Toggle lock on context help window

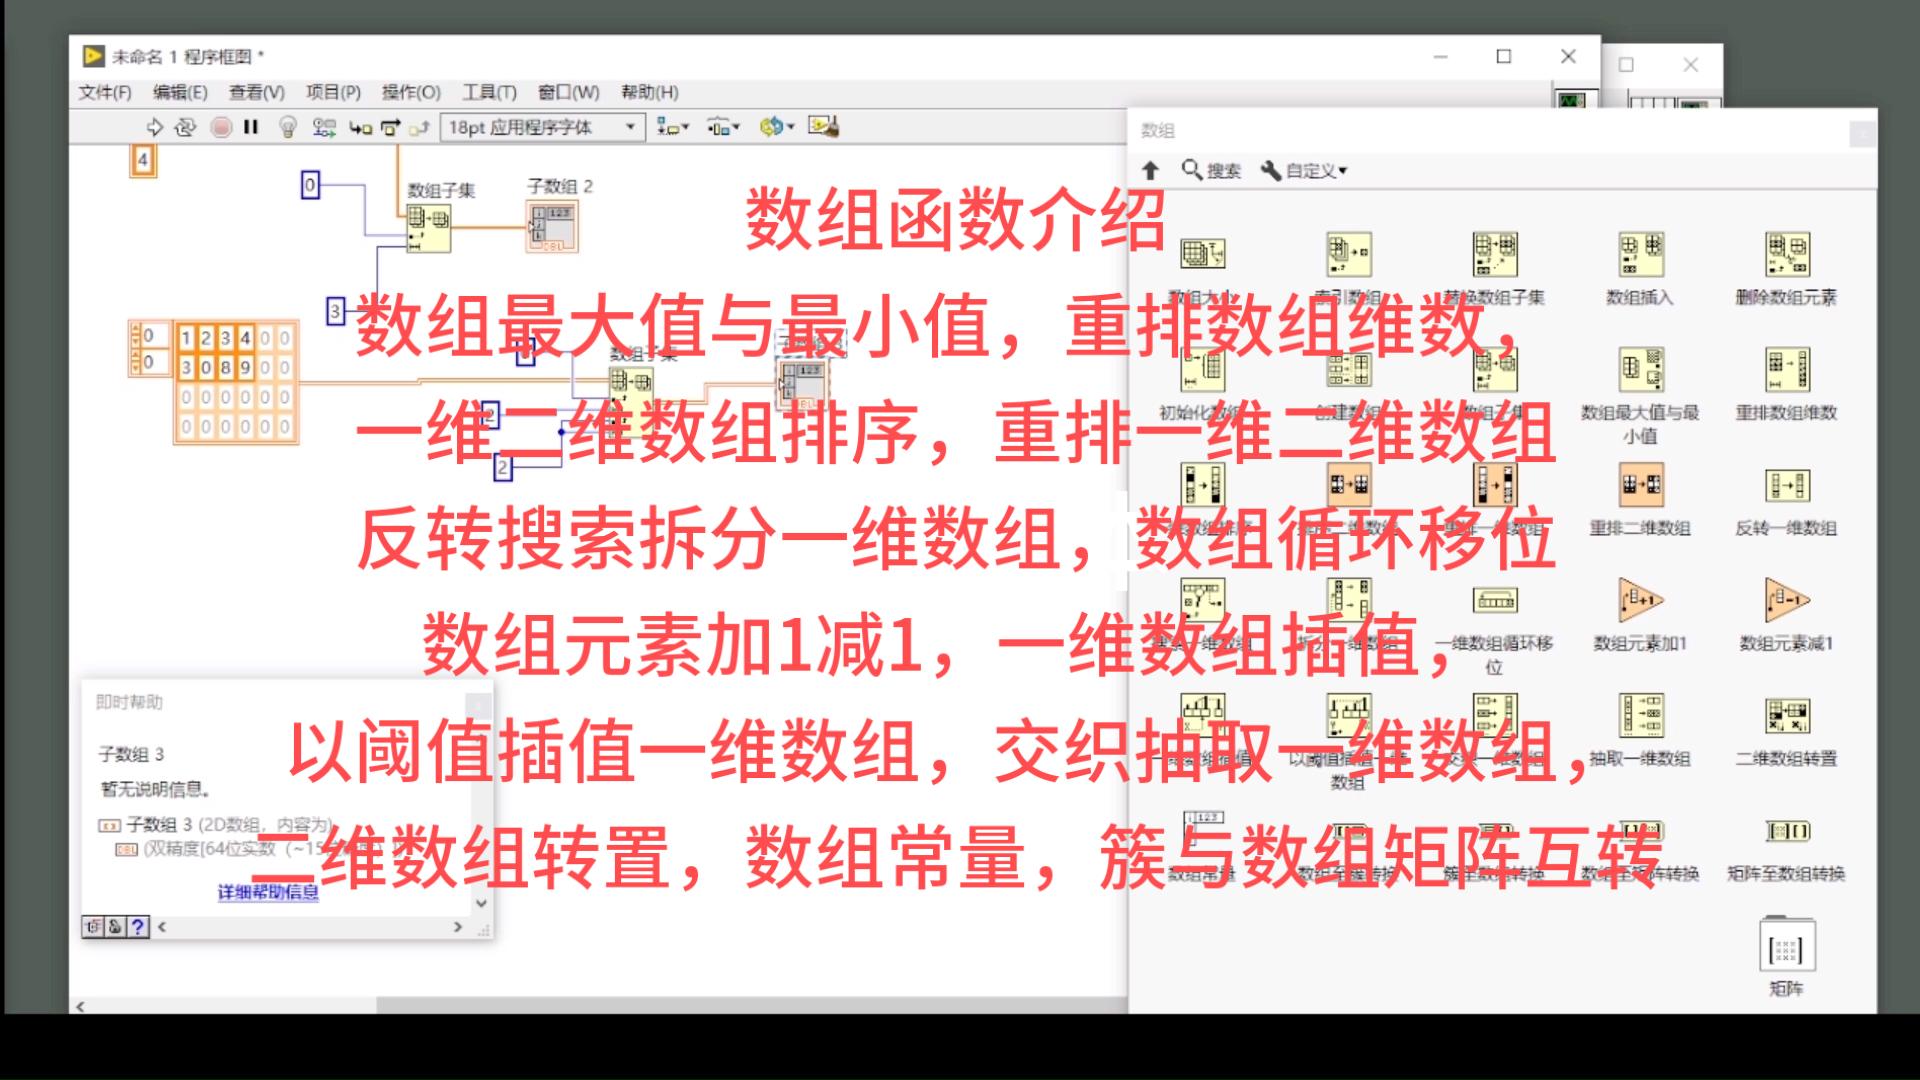[115, 927]
